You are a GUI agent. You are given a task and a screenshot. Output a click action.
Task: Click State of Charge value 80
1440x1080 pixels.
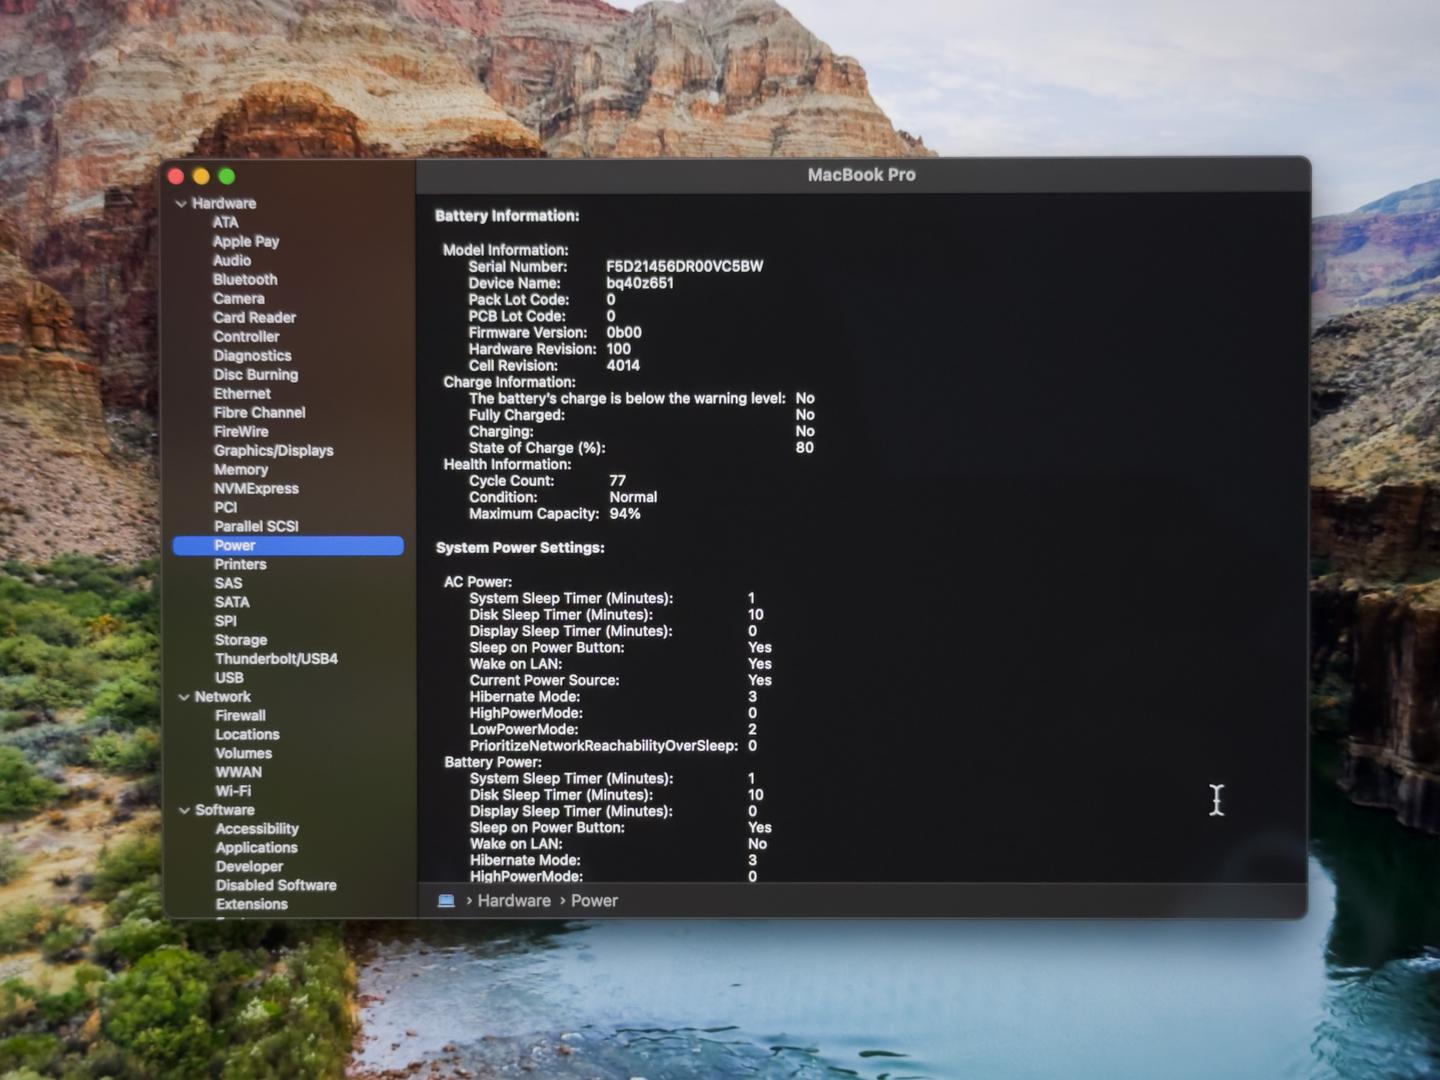click(805, 449)
